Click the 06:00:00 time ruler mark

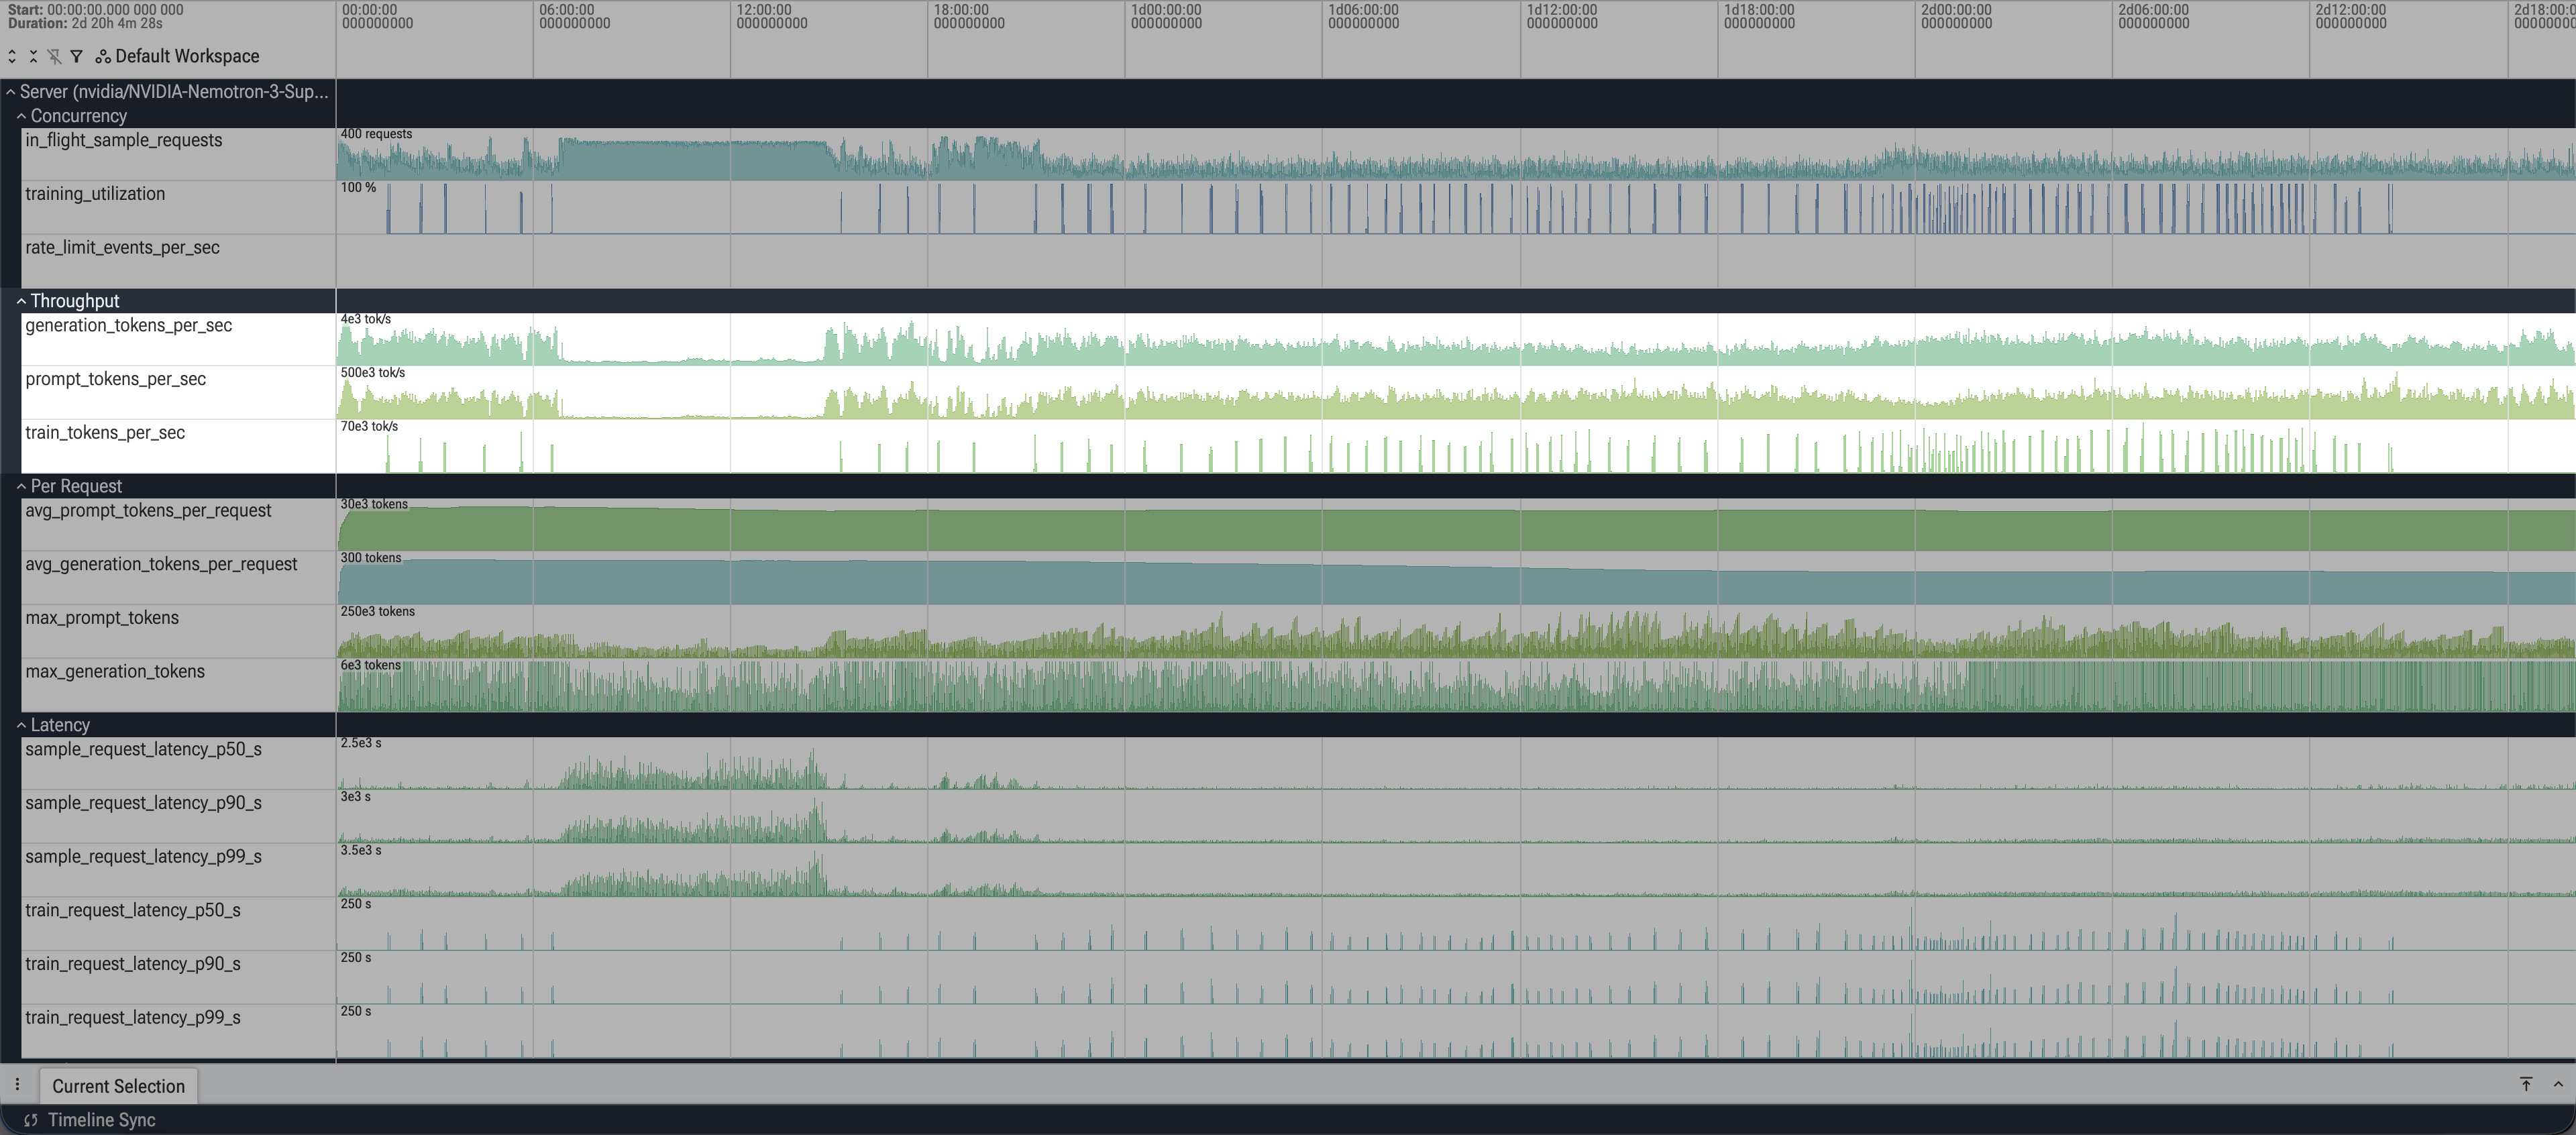point(574,16)
